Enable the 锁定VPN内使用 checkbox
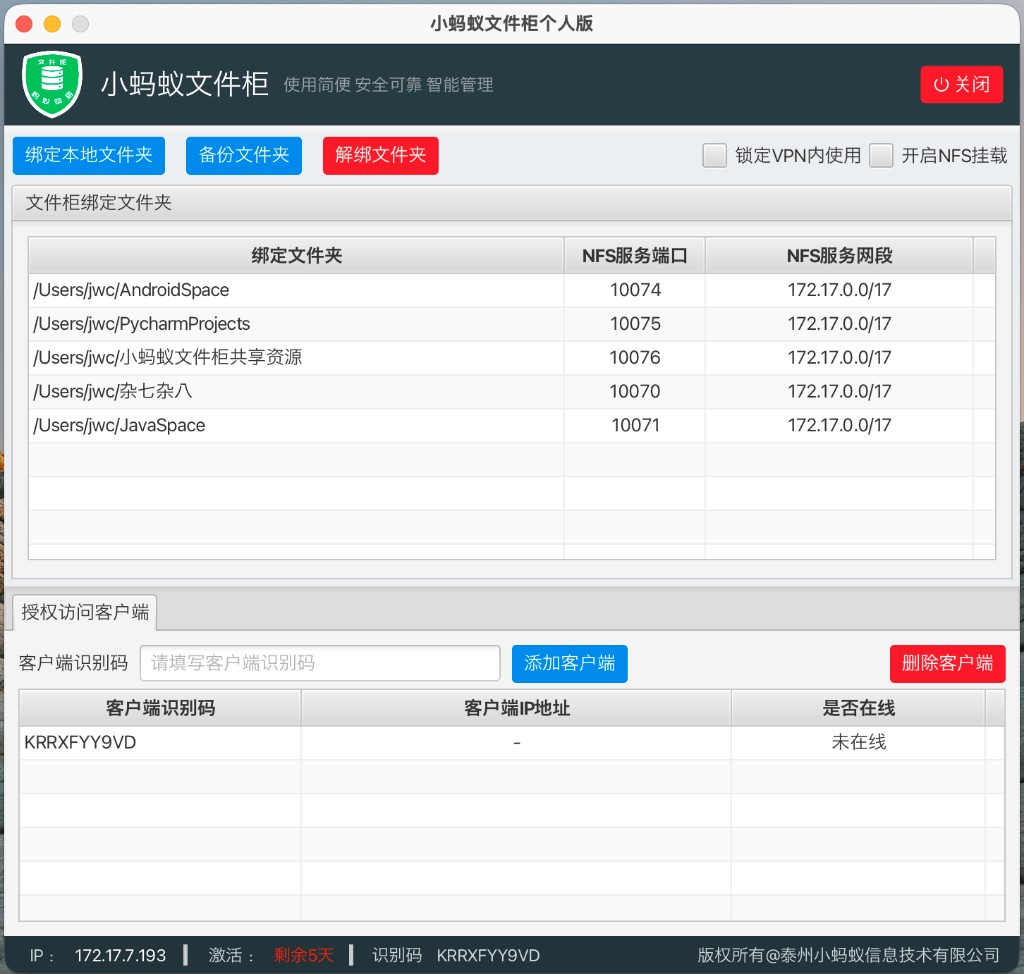Image resolution: width=1024 pixels, height=974 pixels. 714,155
